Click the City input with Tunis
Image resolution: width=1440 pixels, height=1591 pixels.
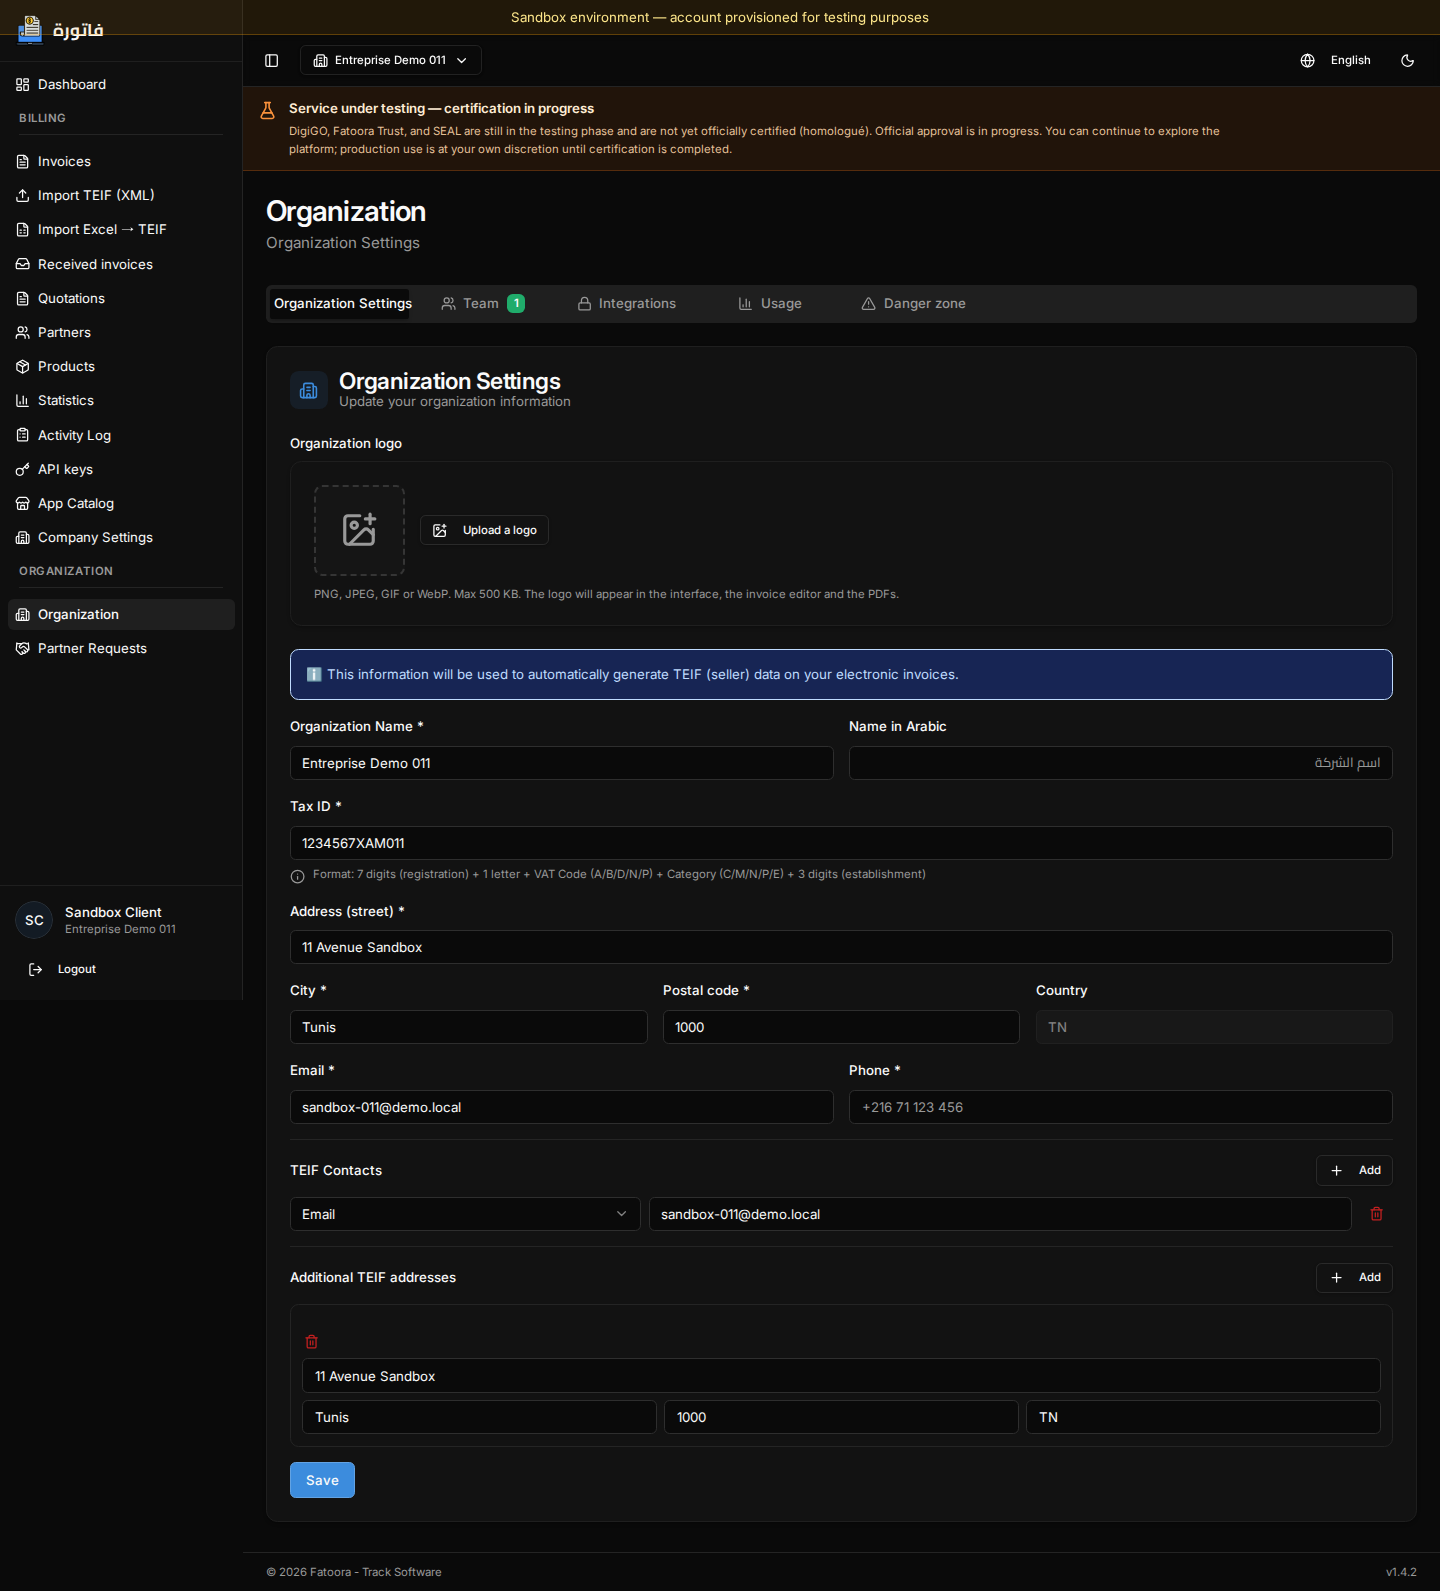[469, 1027]
